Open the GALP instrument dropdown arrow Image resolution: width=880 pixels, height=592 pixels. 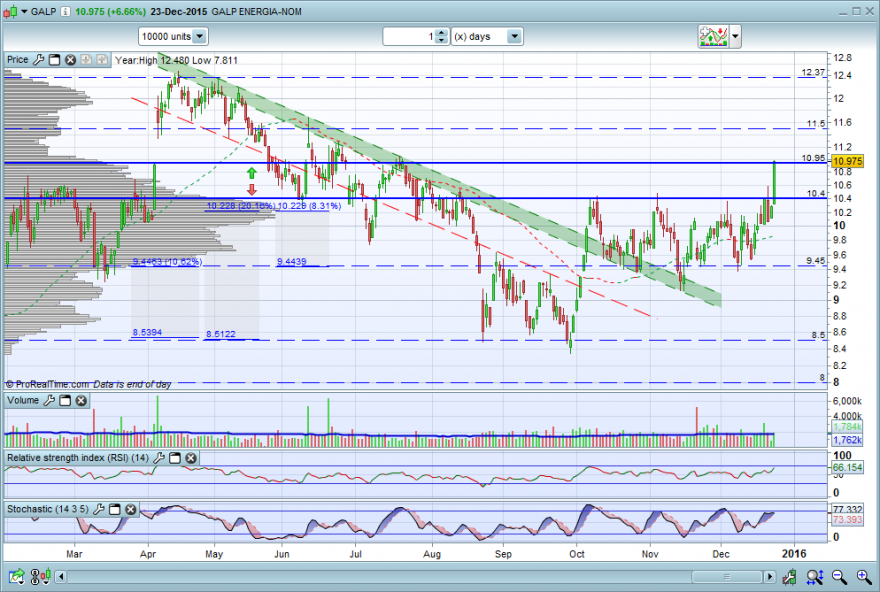pyautogui.click(x=24, y=11)
